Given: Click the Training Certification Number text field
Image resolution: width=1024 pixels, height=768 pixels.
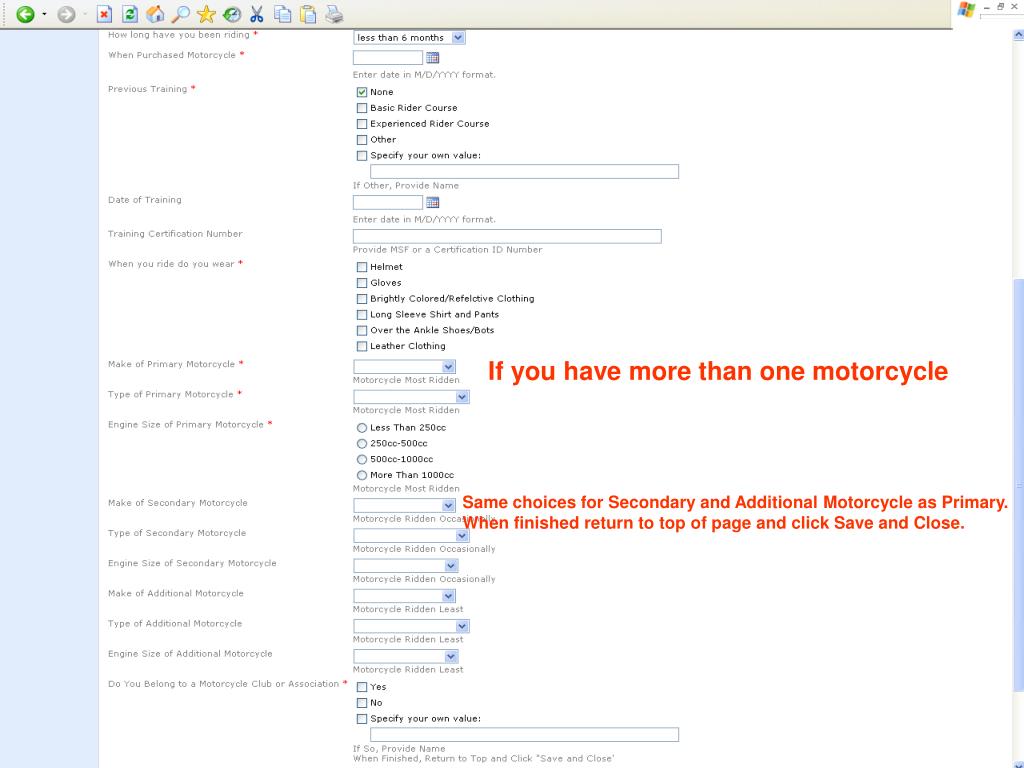Looking at the screenshot, I should point(507,236).
